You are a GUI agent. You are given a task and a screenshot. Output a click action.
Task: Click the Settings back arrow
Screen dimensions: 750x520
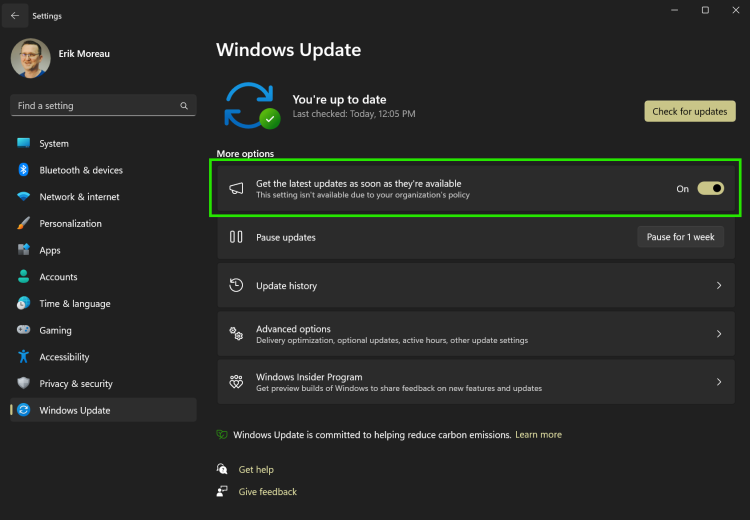(15, 16)
